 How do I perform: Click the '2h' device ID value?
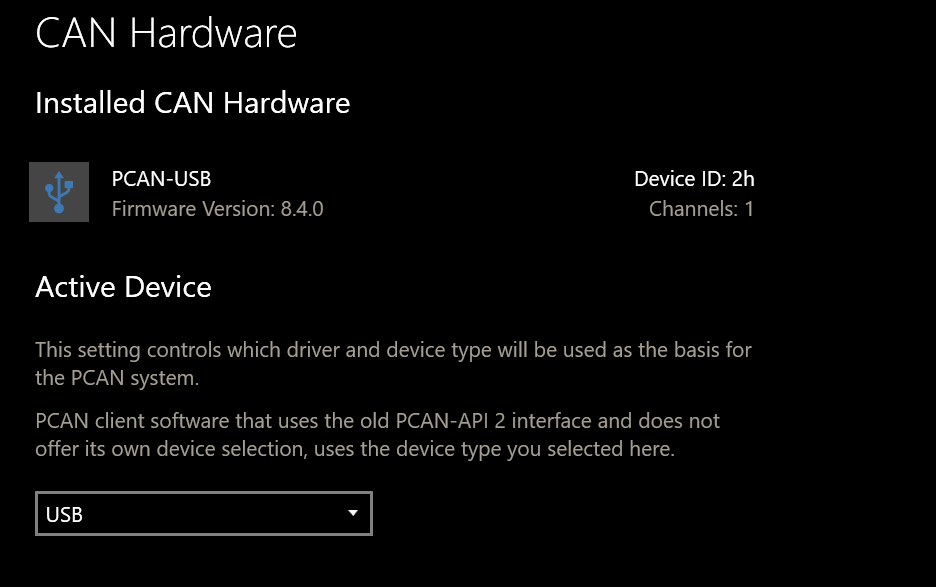742,179
